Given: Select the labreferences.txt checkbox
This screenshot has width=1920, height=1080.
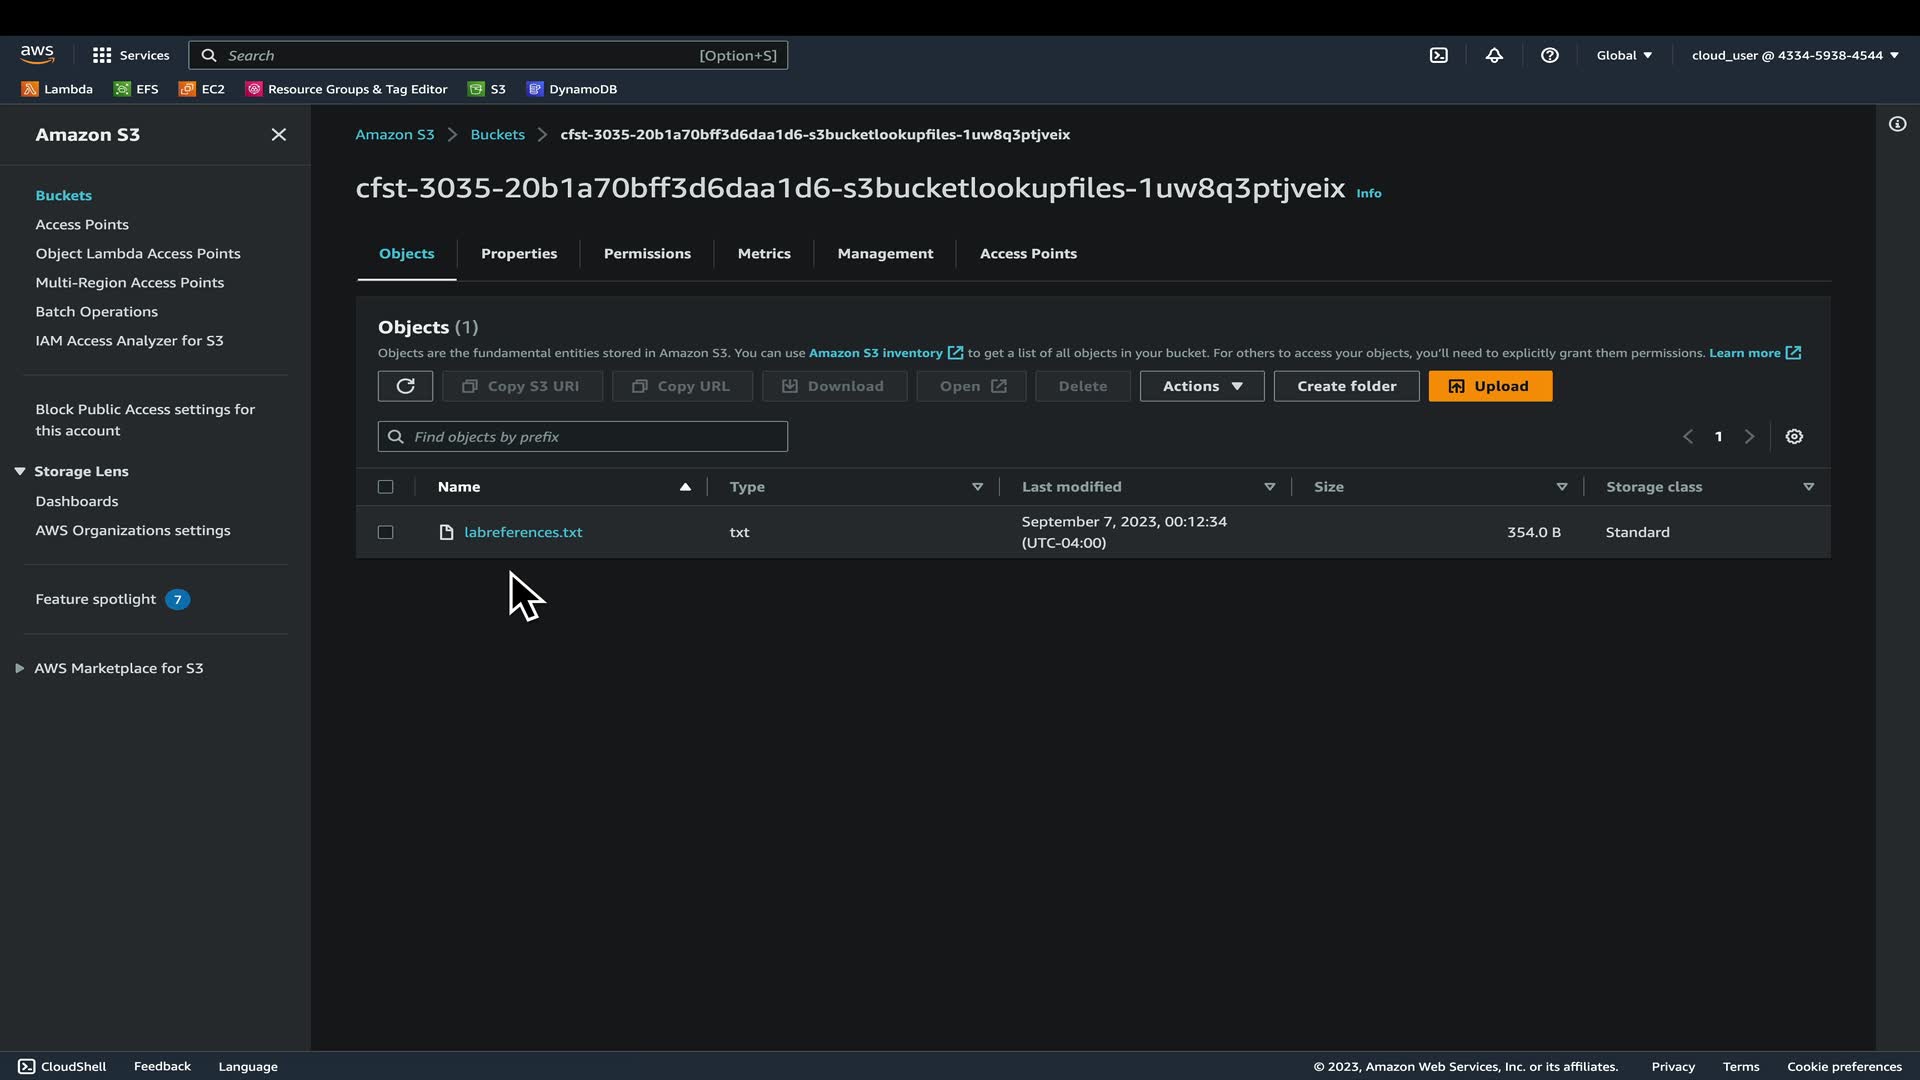Looking at the screenshot, I should click(385, 532).
